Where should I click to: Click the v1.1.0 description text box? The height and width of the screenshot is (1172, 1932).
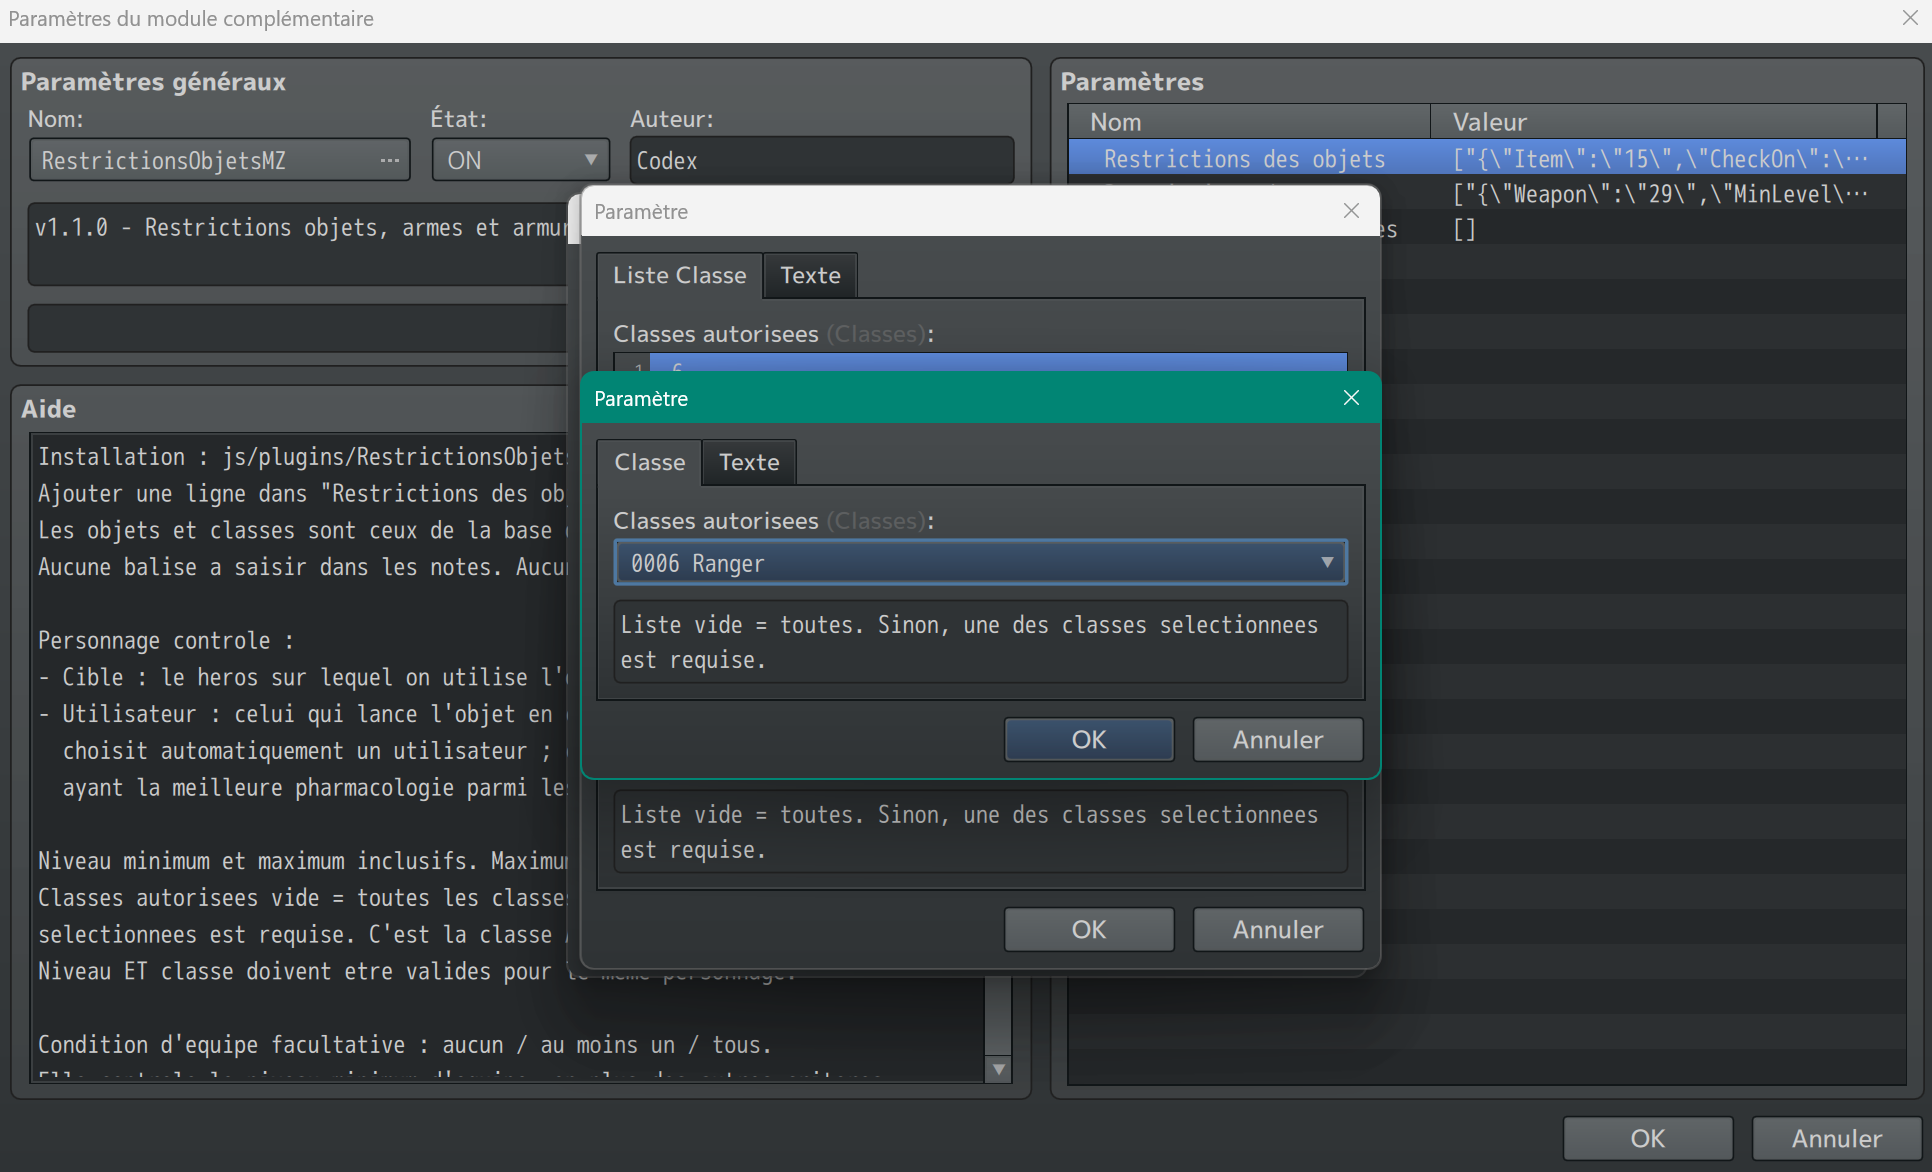click(x=300, y=245)
